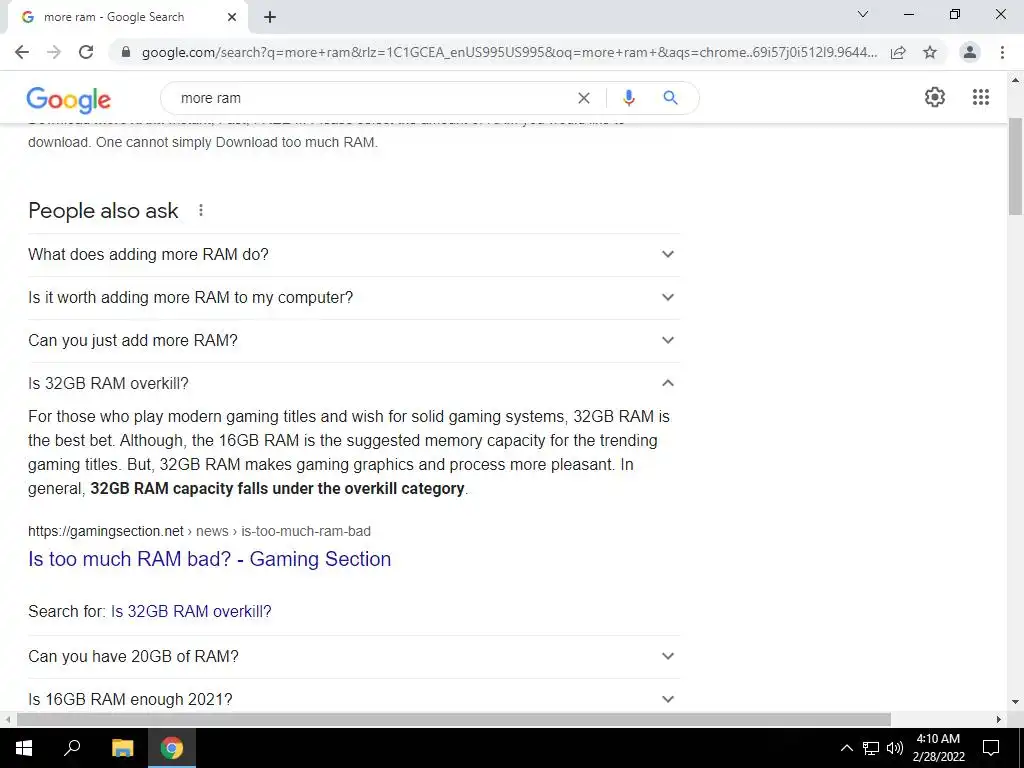1024x768 pixels.
Task: Reload the page with refresh icon
Action: click(x=86, y=52)
